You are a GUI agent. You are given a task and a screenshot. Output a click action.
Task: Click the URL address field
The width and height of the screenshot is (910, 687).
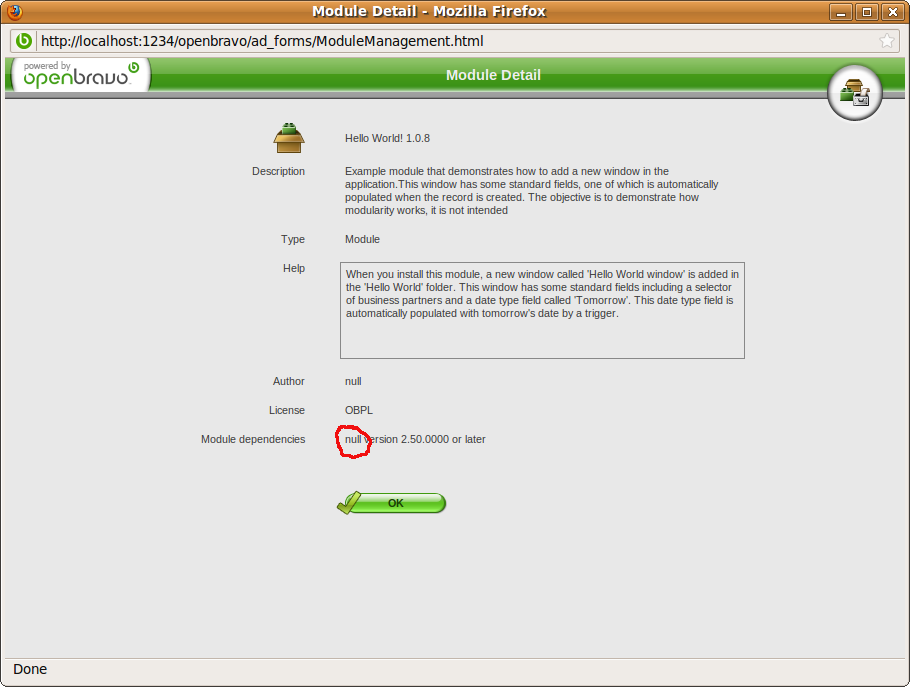(x=456, y=41)
